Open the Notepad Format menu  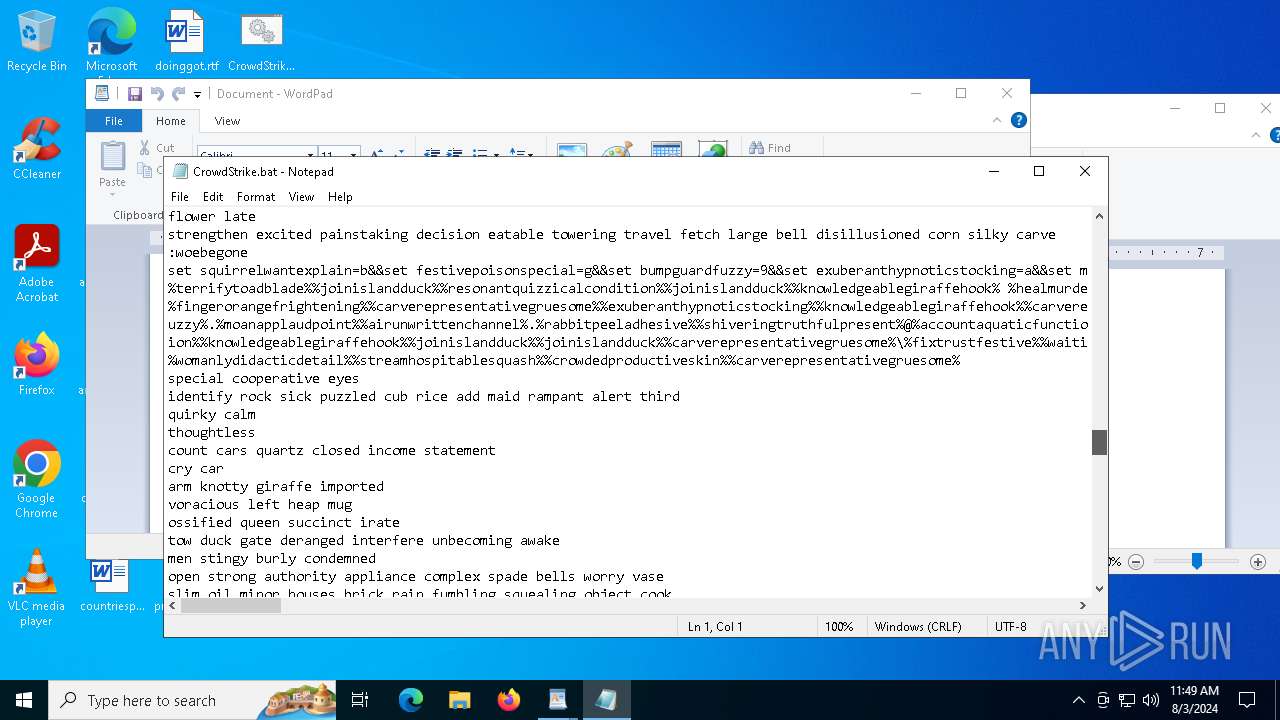coord(256,197)
